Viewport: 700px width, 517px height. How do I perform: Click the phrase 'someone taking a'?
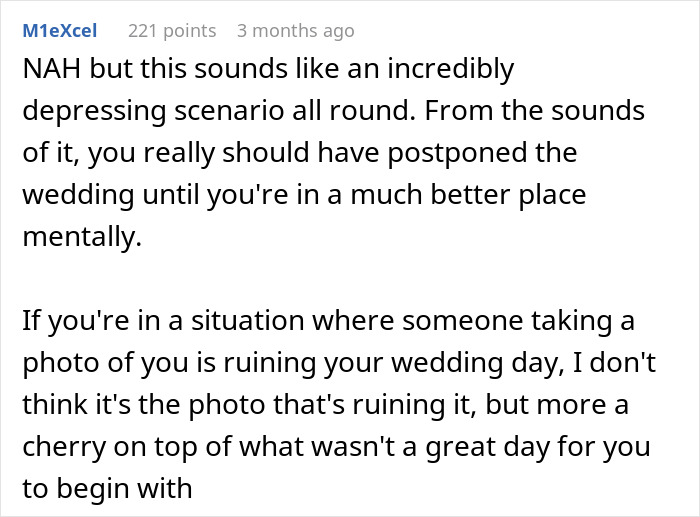[519, 321]
